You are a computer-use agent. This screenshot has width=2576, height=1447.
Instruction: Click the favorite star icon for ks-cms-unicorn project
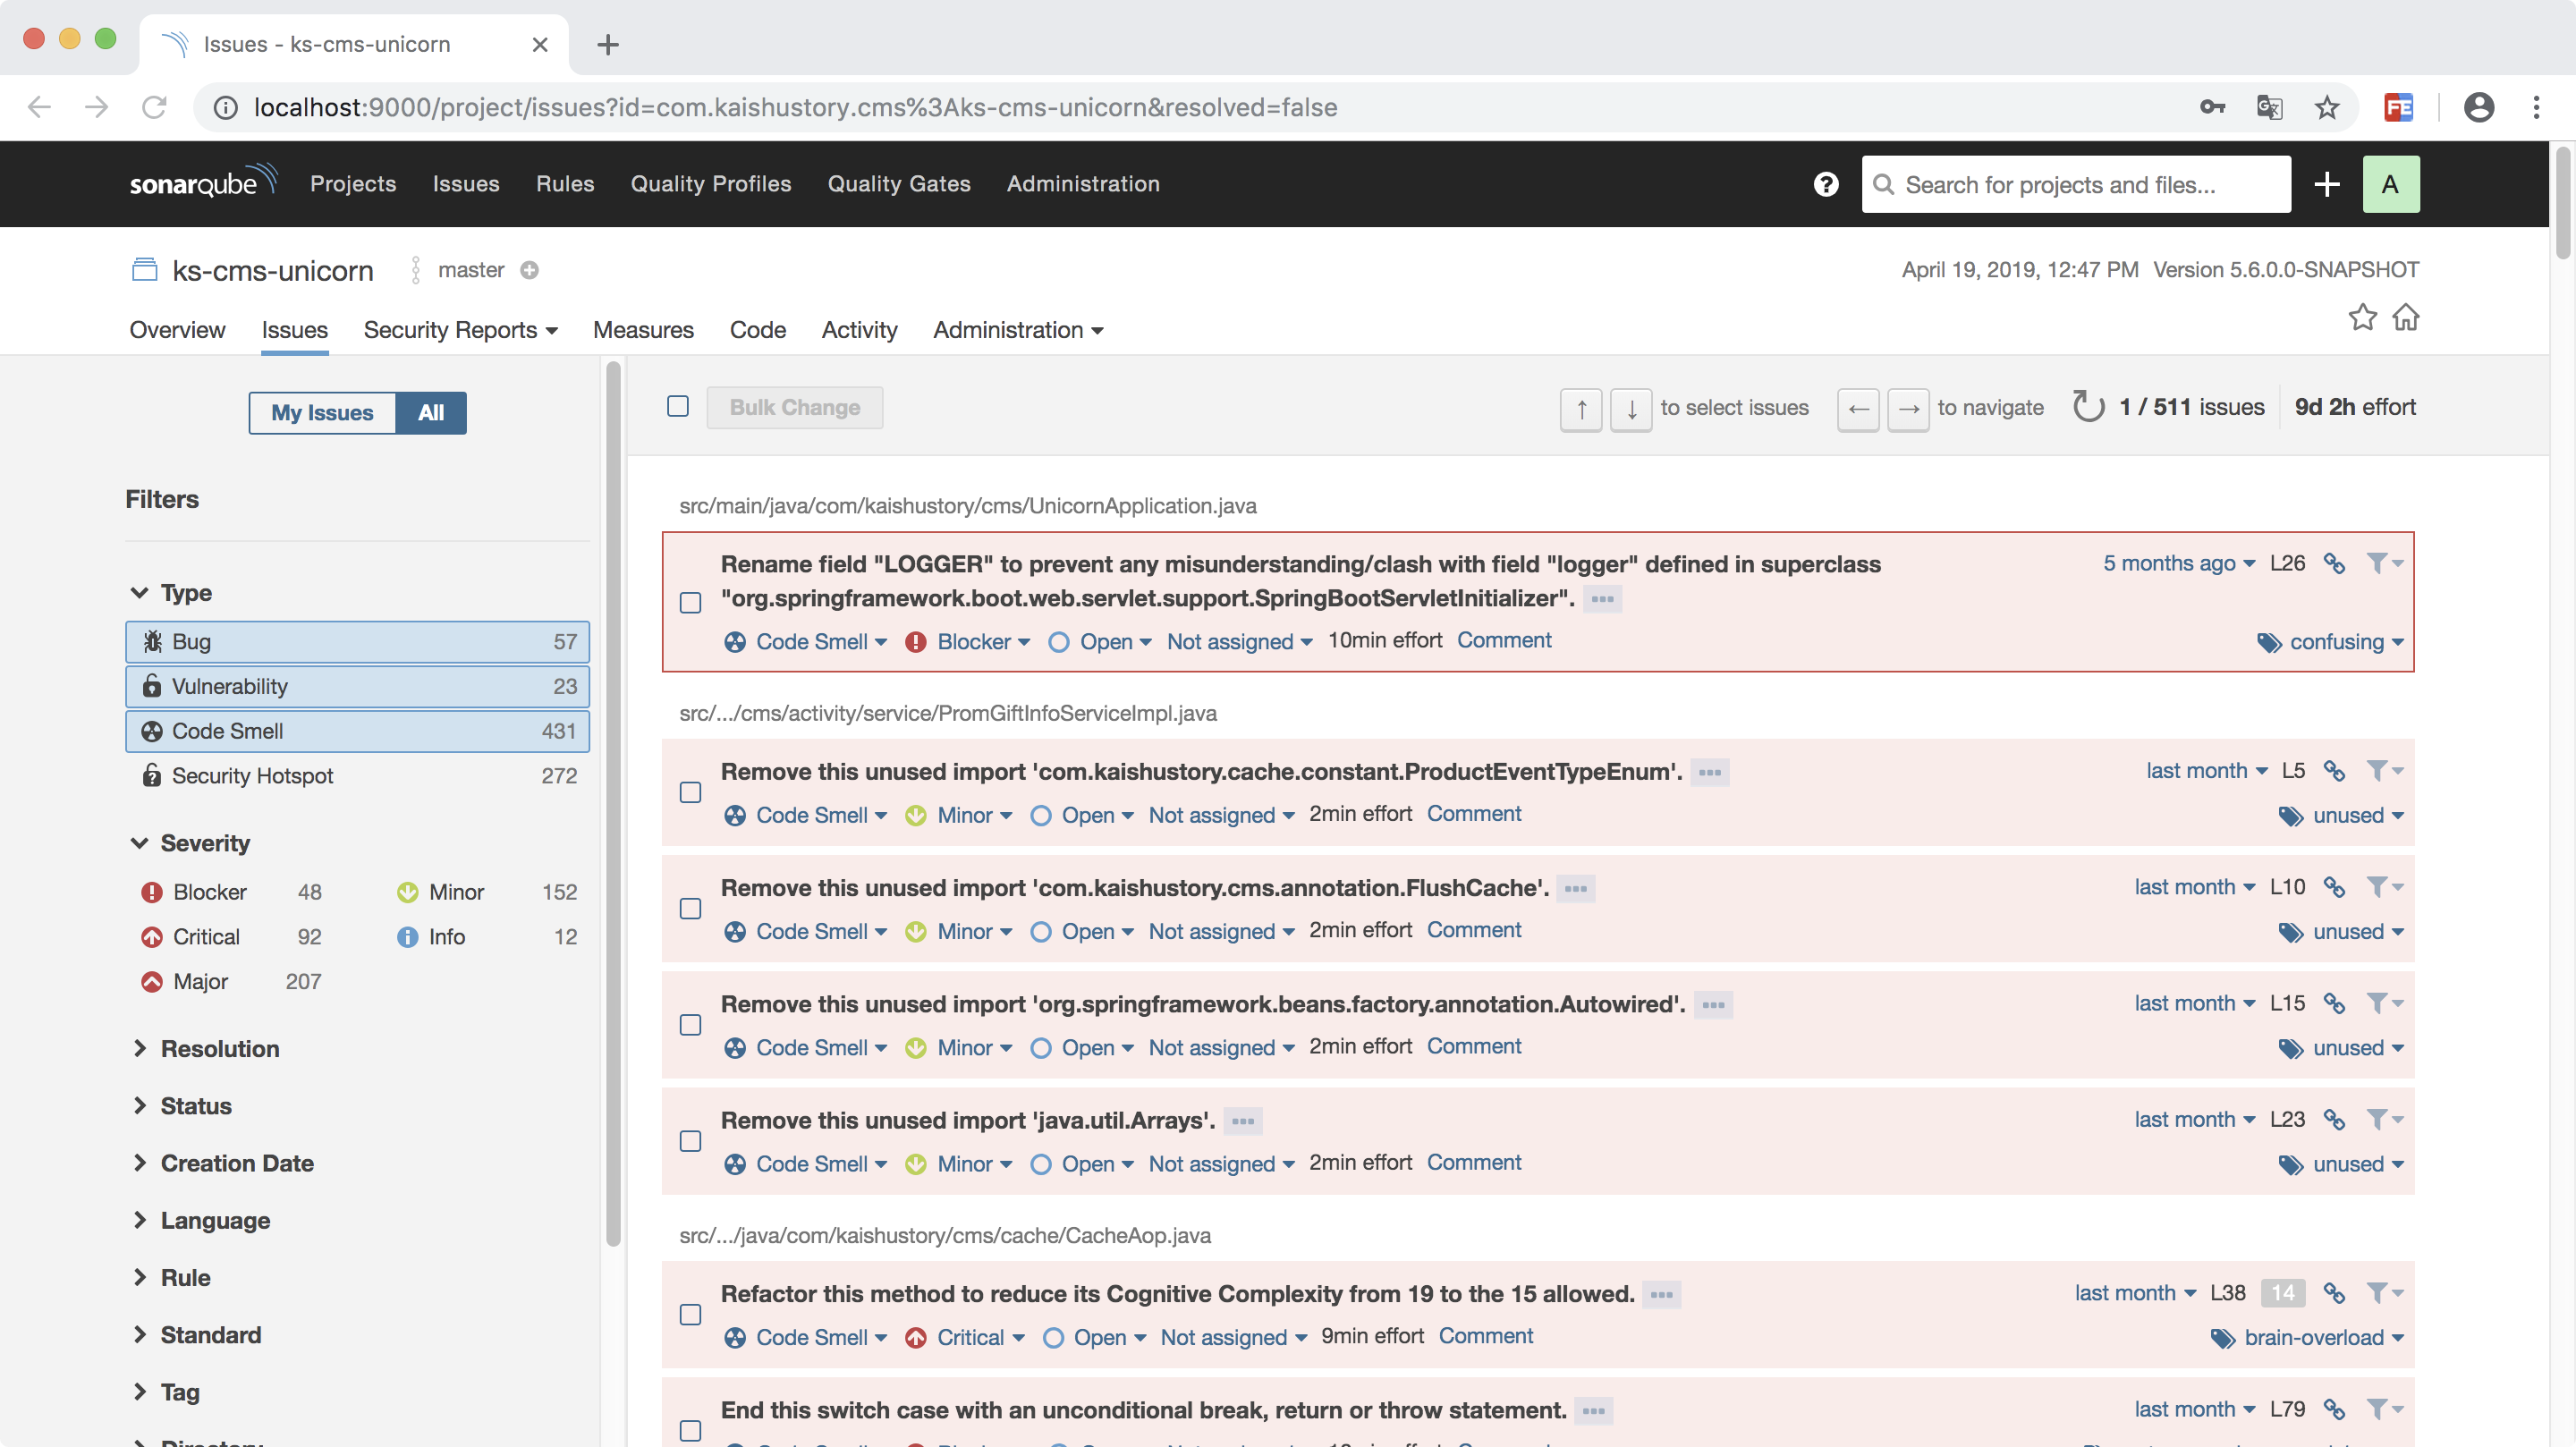tap(2362, 317)
